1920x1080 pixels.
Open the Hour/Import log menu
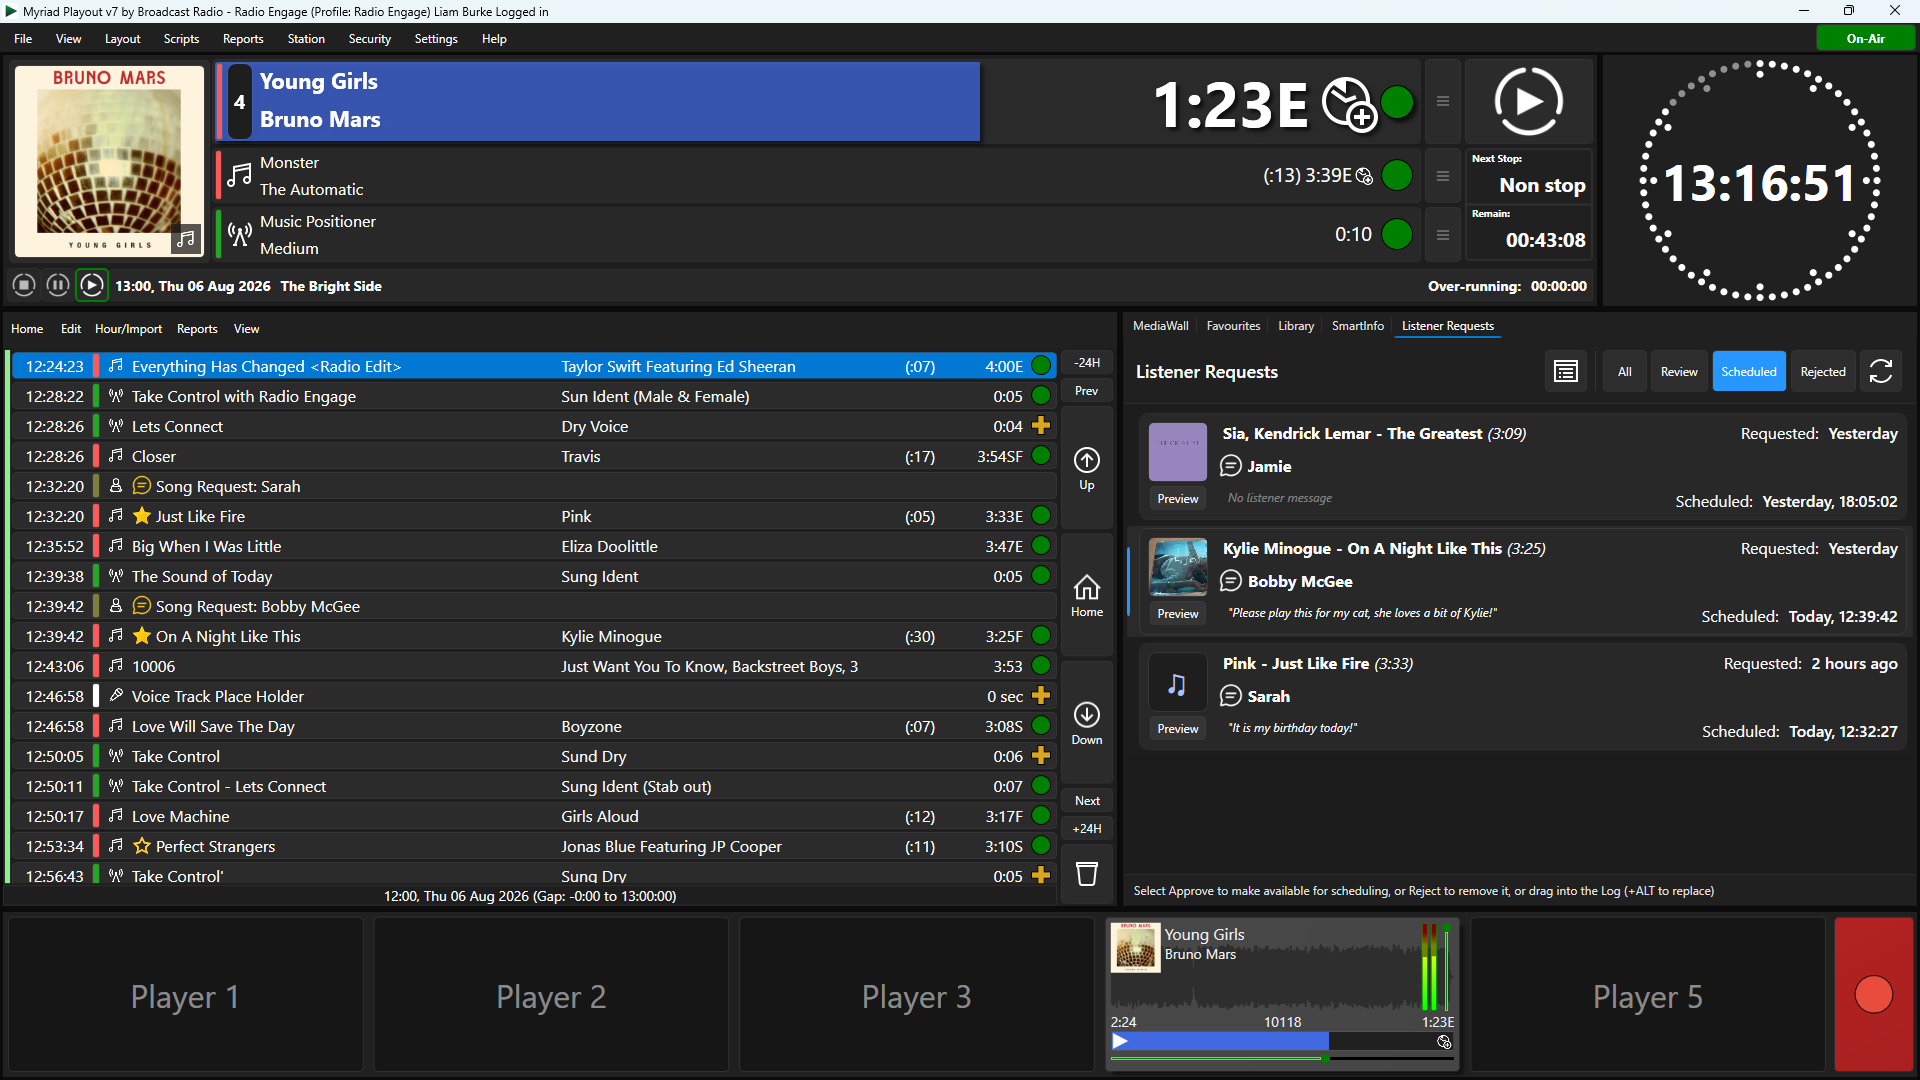coord(128,329)
